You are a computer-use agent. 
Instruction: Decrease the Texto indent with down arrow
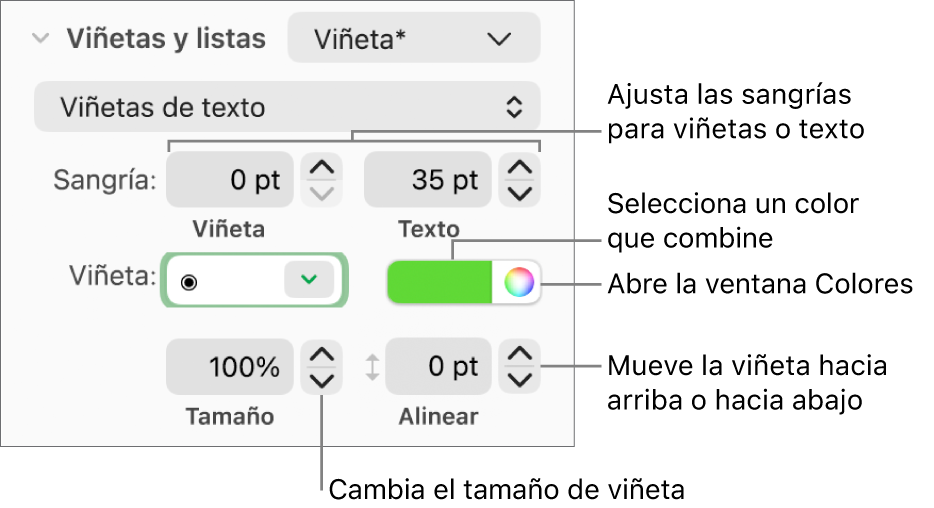pos(520,192)
